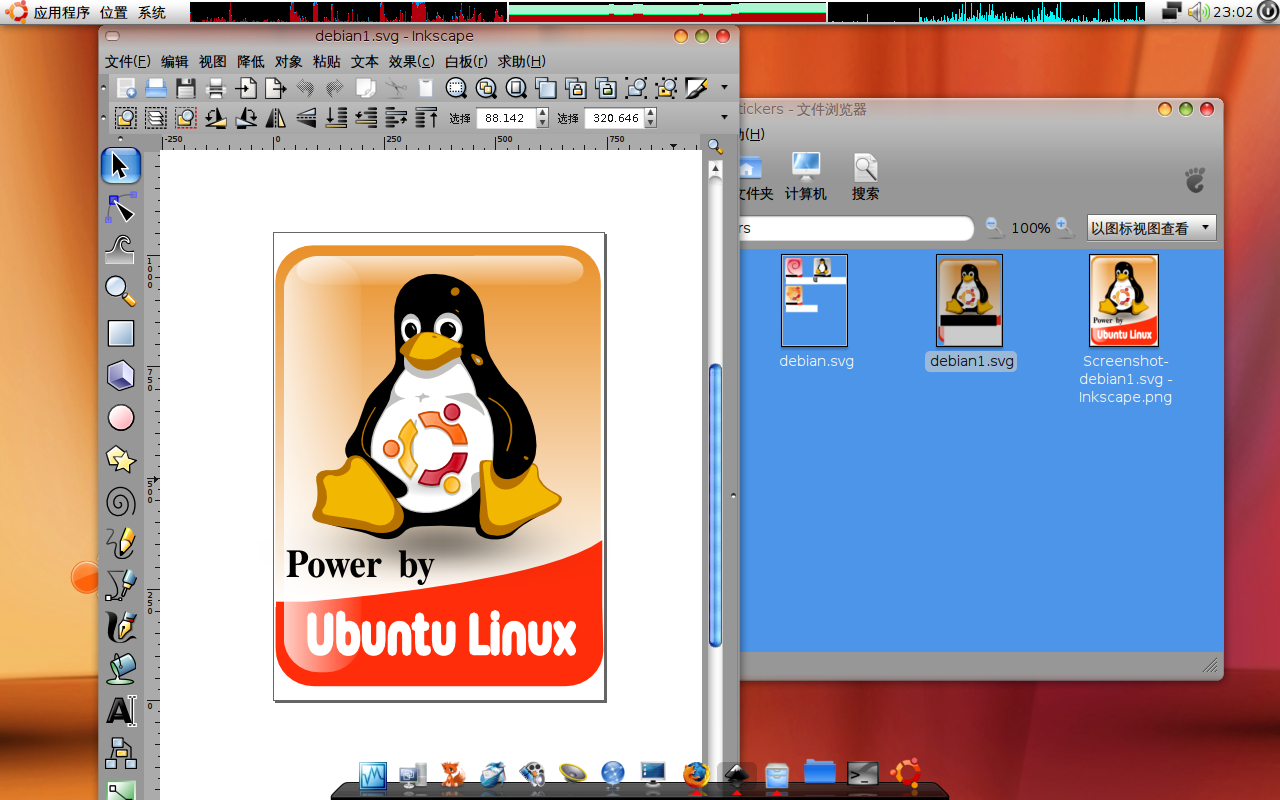Screen dimensions: 1280x800
Task: Select the Pencil freehand tool
Action: 121,543
